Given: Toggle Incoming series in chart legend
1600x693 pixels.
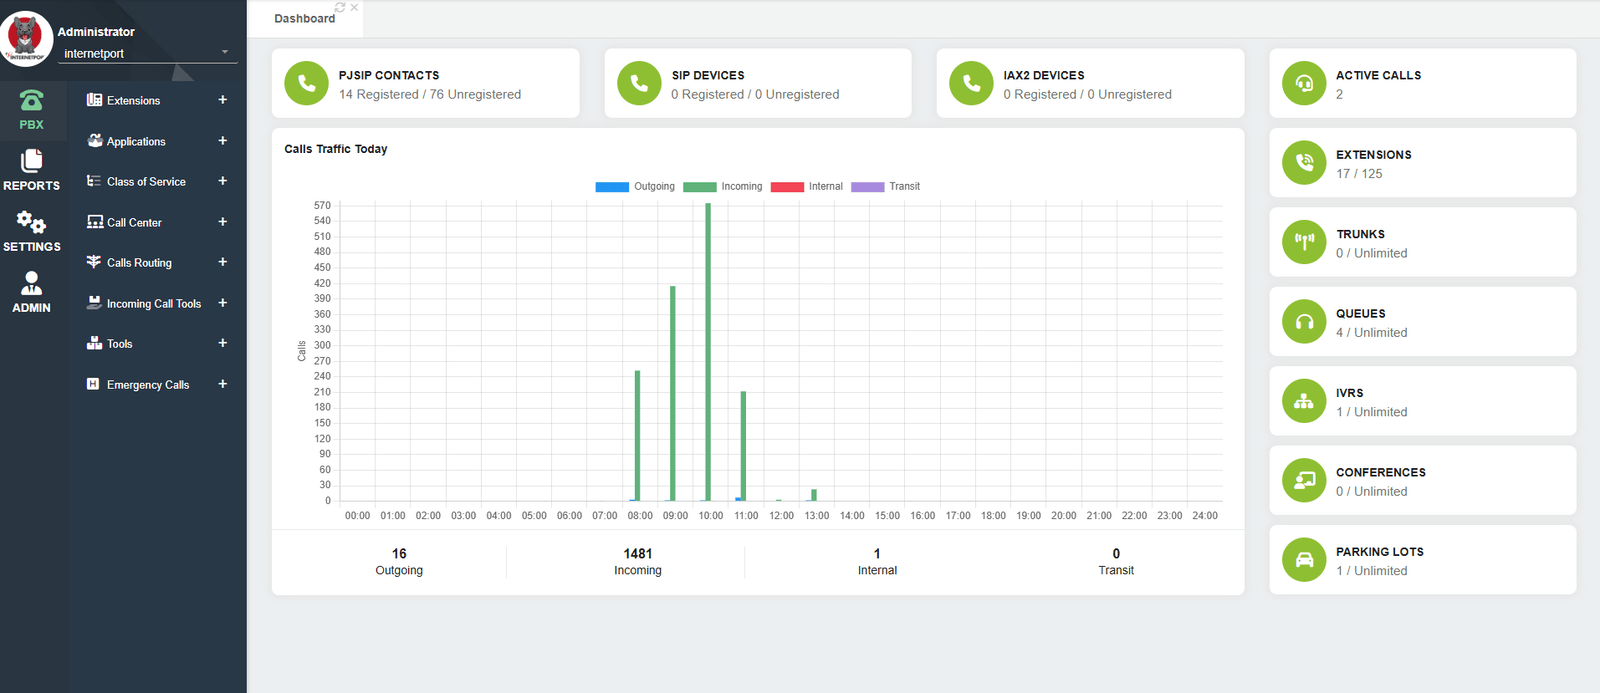Looking at the screenshot, I should (x=723, y=187).
